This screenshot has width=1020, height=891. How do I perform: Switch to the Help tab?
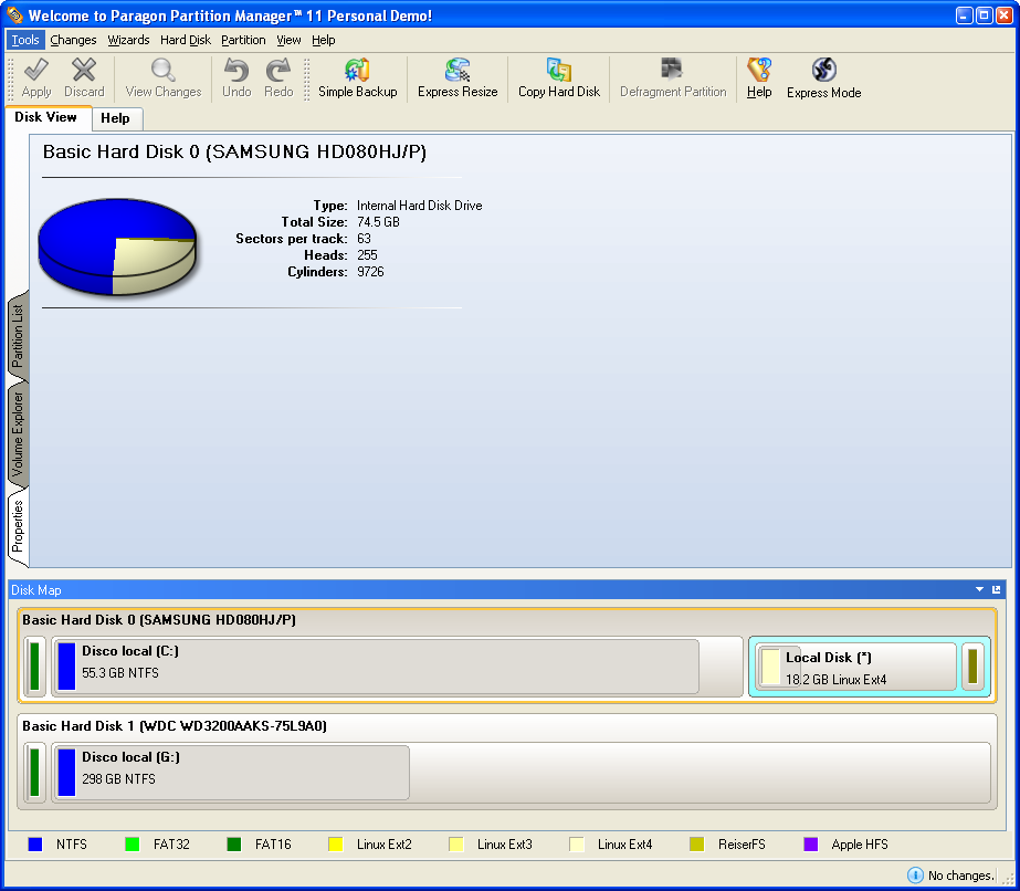point(116,118)
